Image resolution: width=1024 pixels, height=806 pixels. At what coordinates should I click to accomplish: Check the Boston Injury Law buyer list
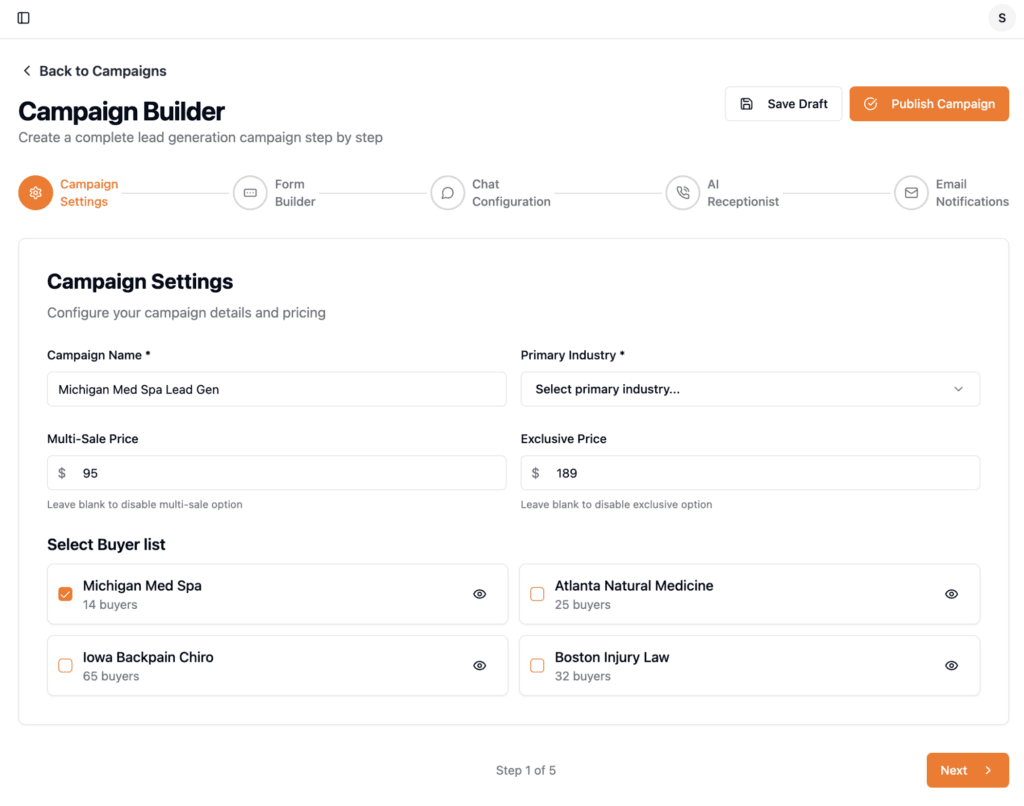pyautogui.click(x=537, y=665)
